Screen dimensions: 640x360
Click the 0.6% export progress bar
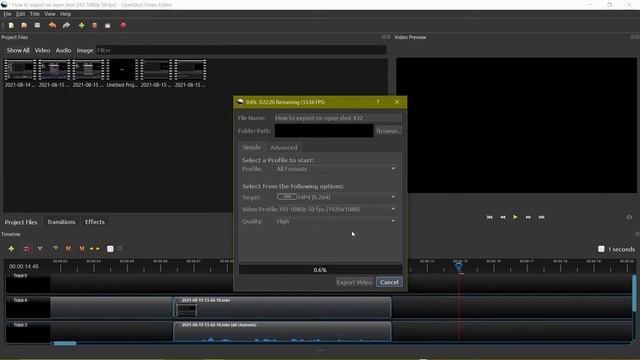[x=320, y=270]
